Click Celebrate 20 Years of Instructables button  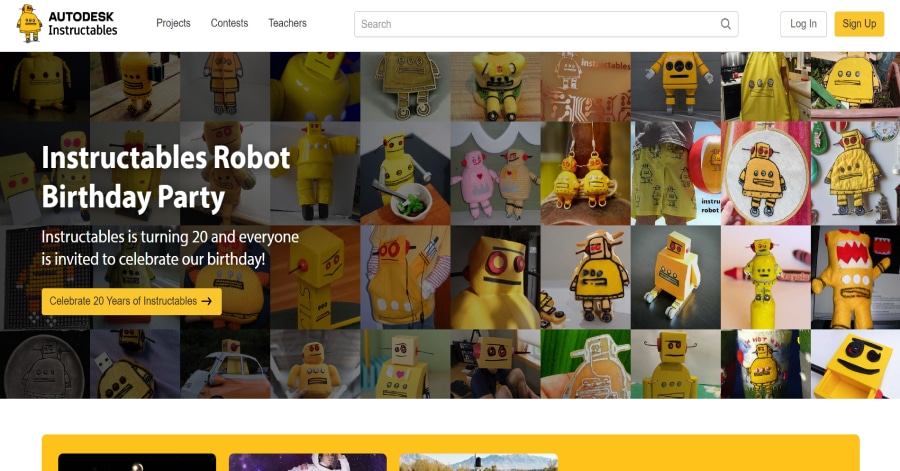[131, 301]
